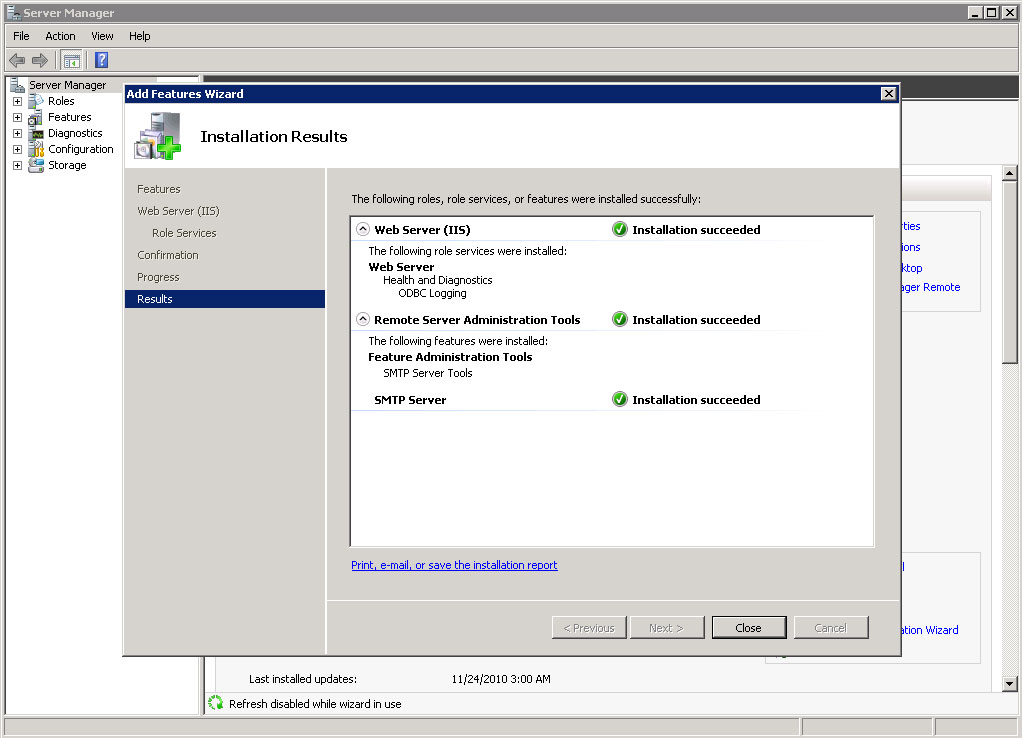This screenshot has height=738, width=1022.
Task: Click the vertical scrollbar thumb in main pane
Action: click(x=1010, y=272)
